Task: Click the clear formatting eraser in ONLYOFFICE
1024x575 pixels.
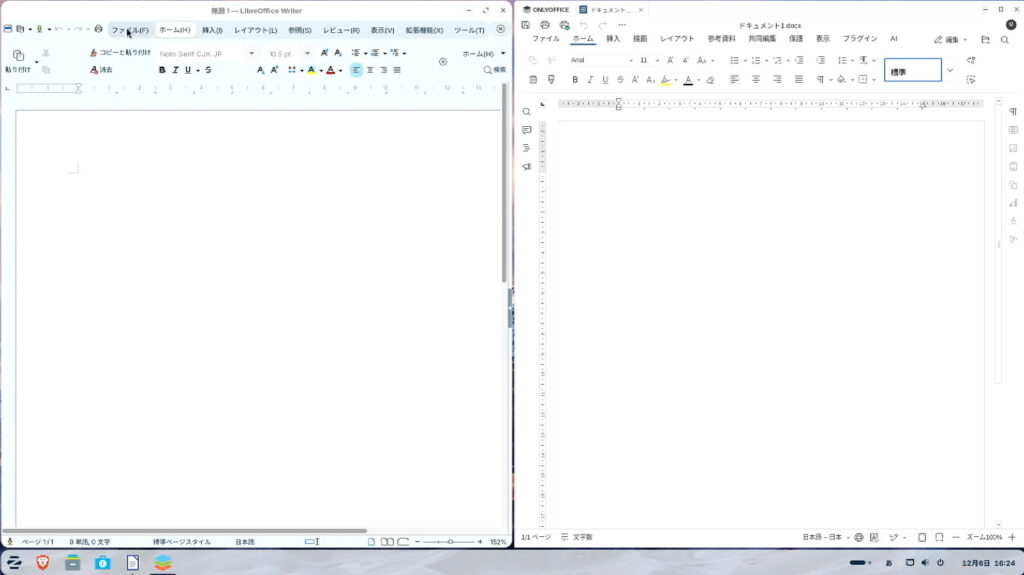Action: tap(710, 79)
